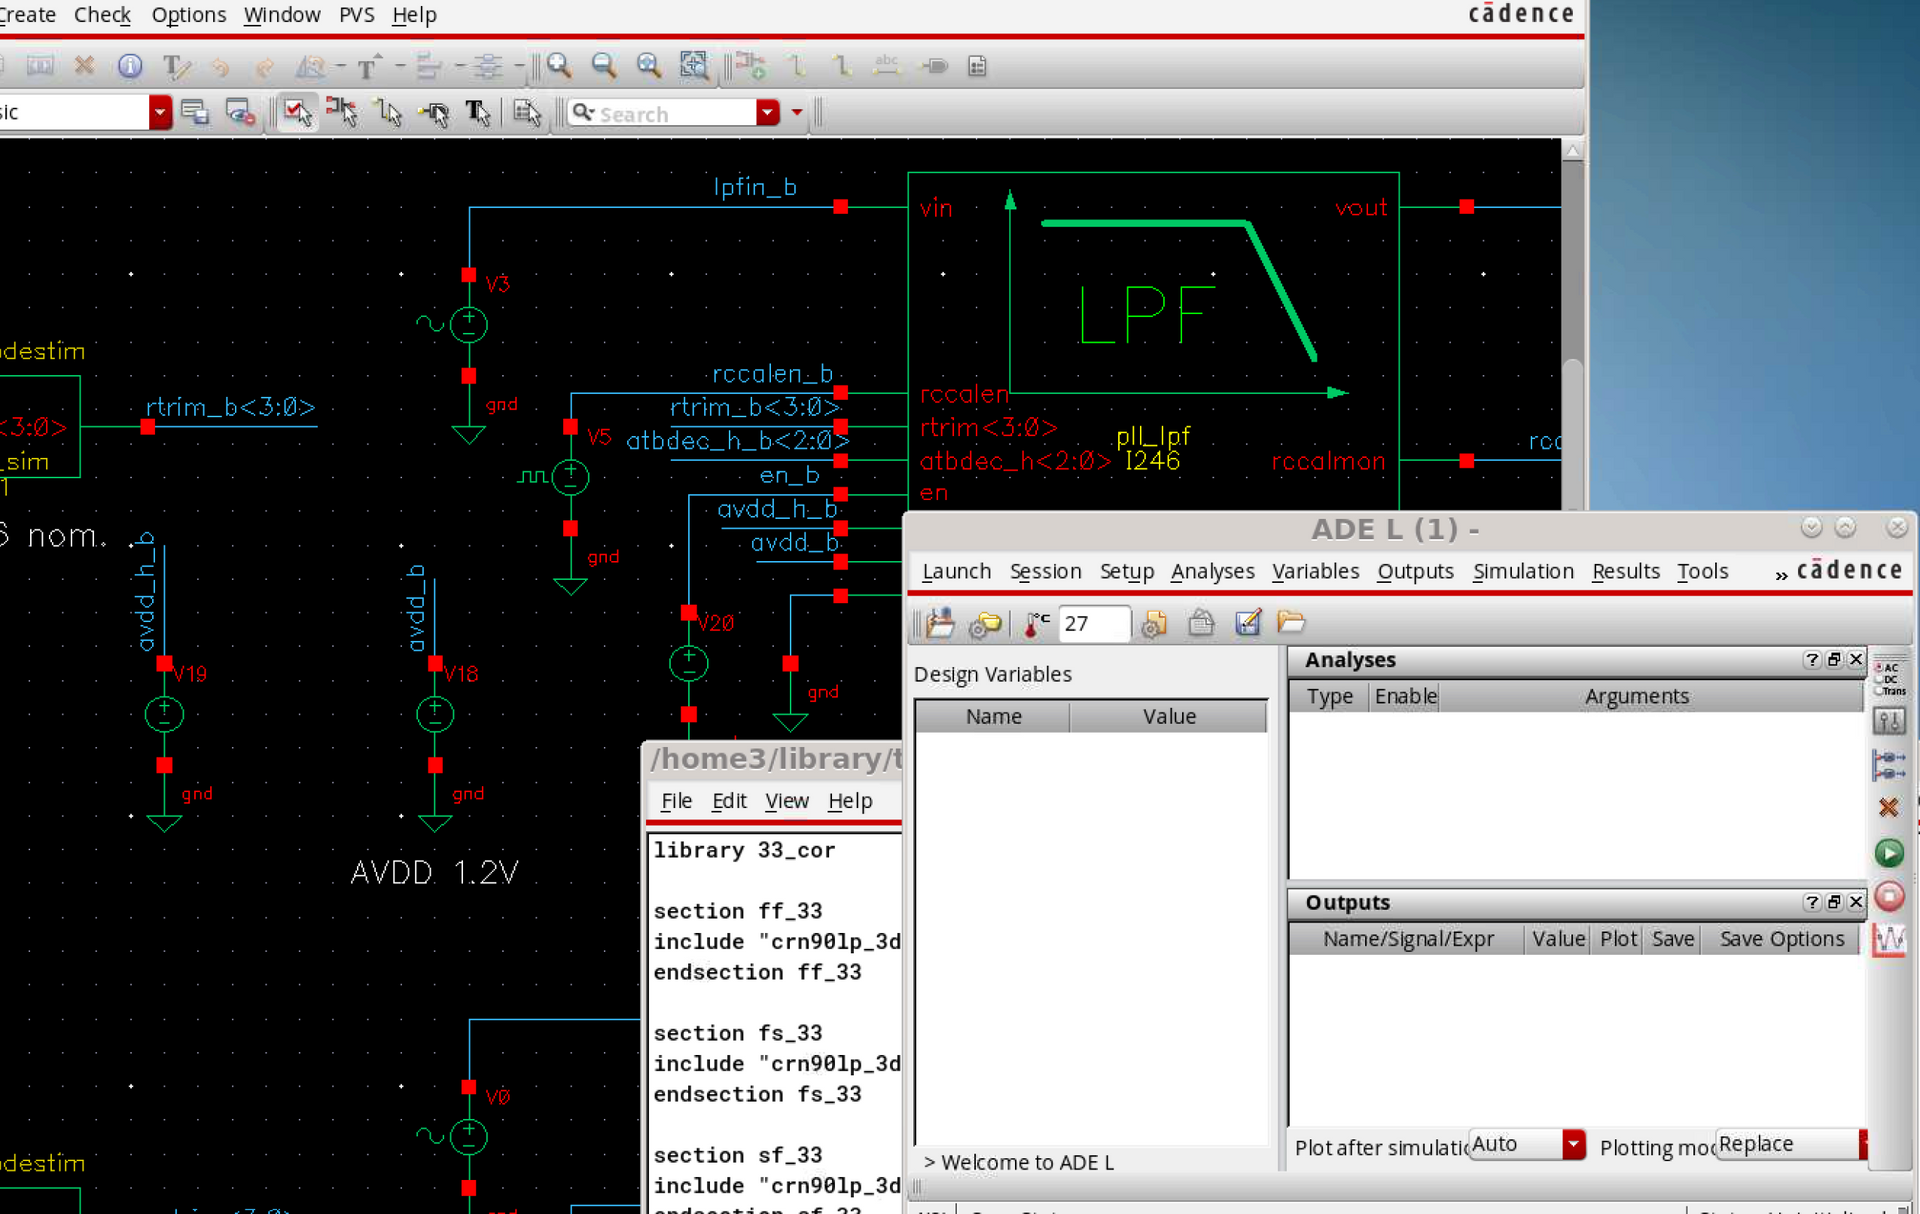
Task: Click the text properties edit icon
Action: 176,66
